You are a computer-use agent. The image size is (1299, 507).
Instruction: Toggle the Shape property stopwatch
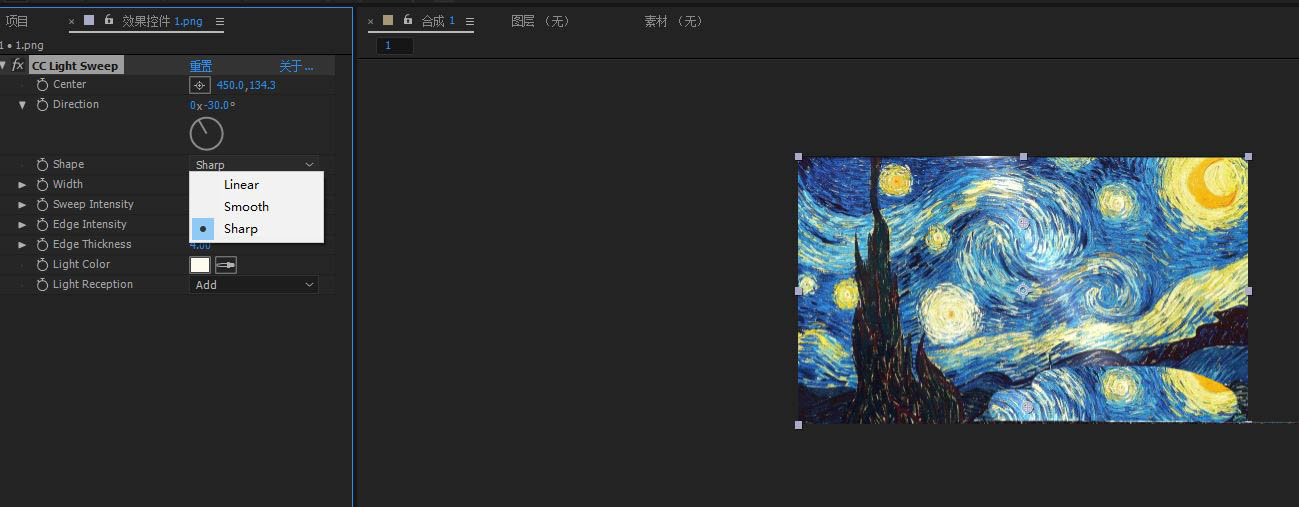(42, 165)
